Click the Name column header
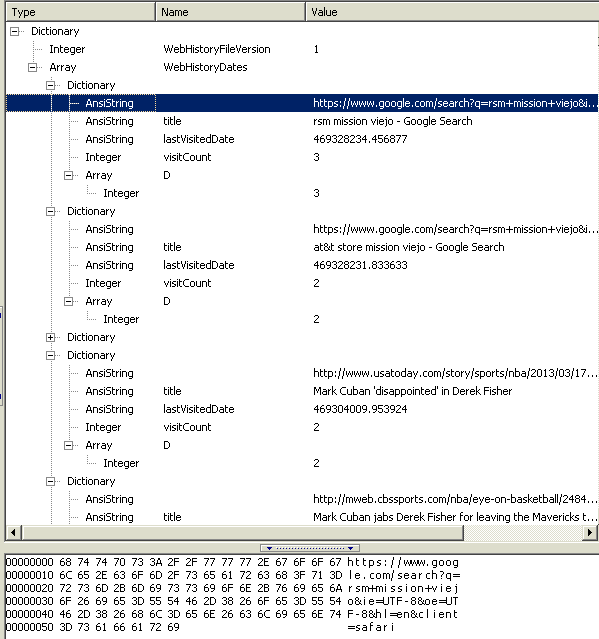This screenshot has height=639, width=599. click(230, 12)
